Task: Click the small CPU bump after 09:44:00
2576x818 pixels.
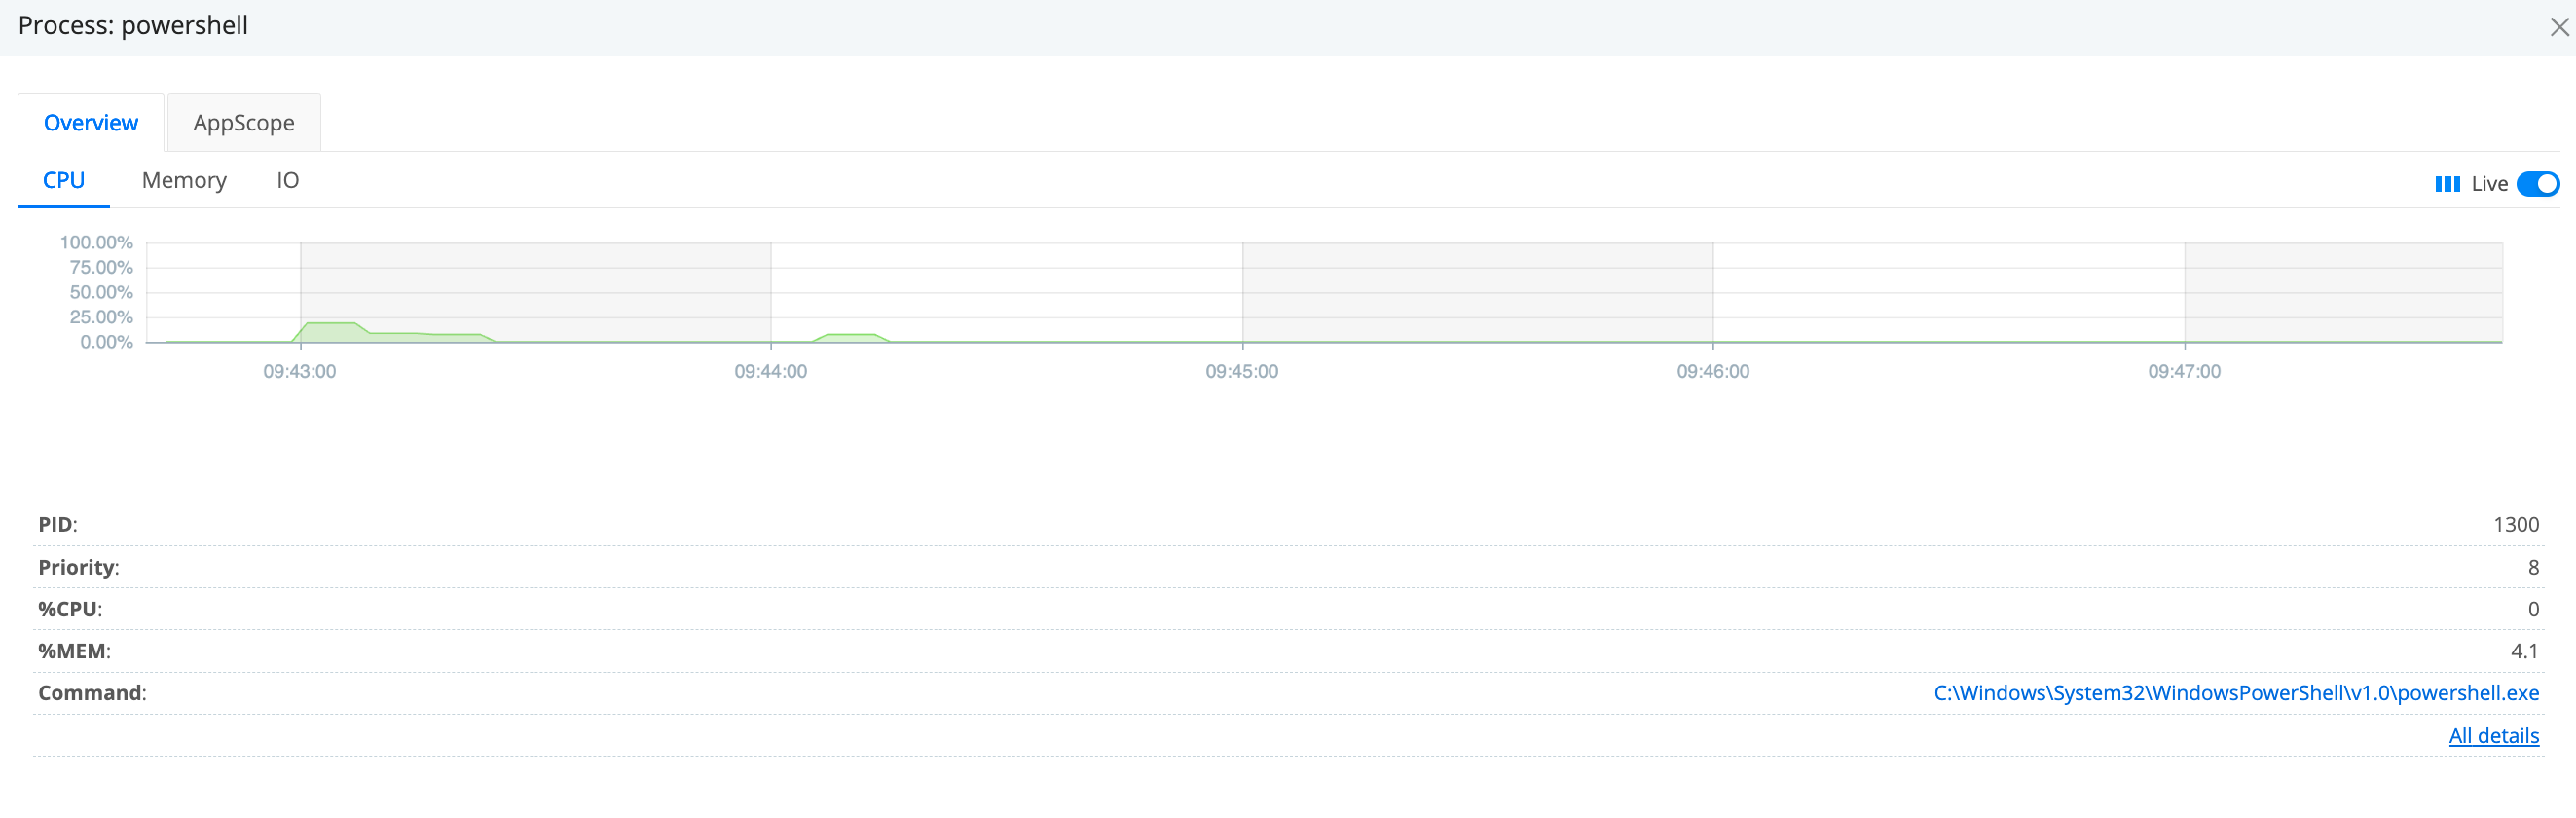Action: click(850, 338)
